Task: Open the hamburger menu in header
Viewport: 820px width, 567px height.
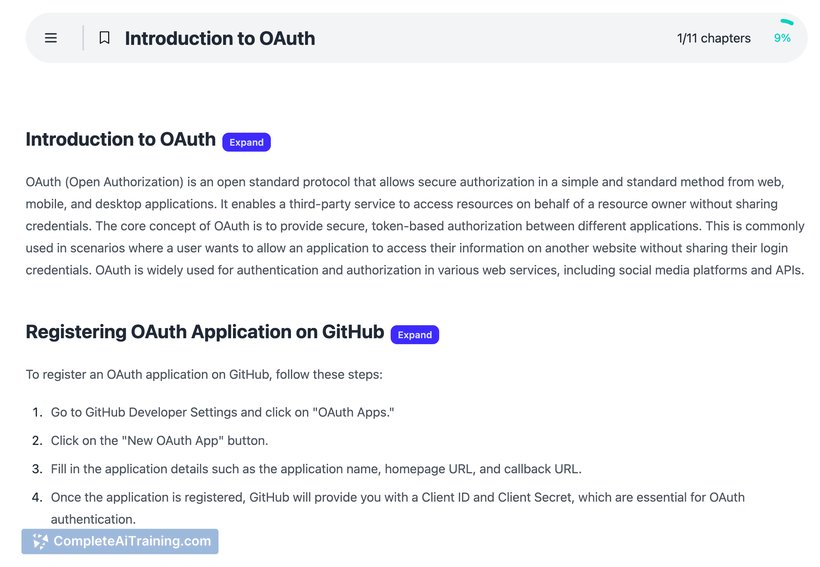Action: tap(51, 38)
